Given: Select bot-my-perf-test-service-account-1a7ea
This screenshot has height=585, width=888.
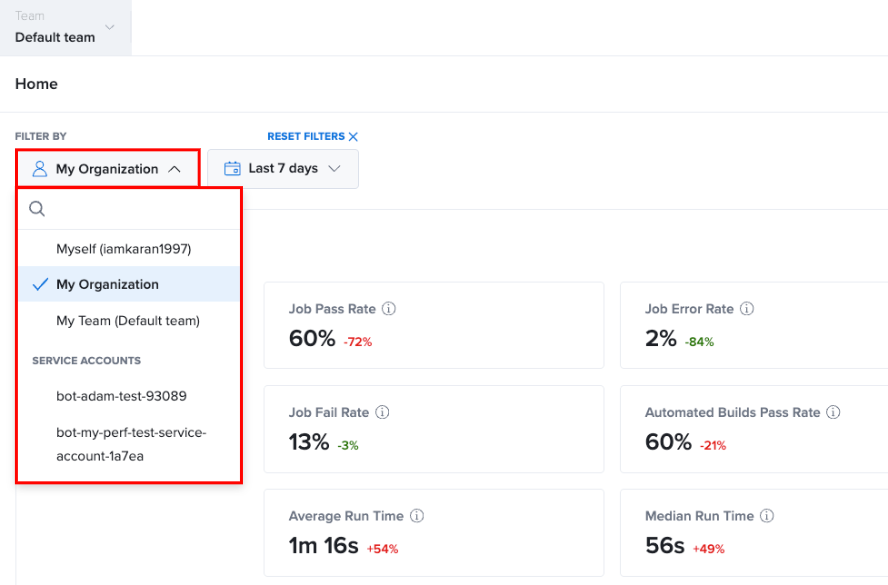Looking at the screenshot, I should click(129, 444).
